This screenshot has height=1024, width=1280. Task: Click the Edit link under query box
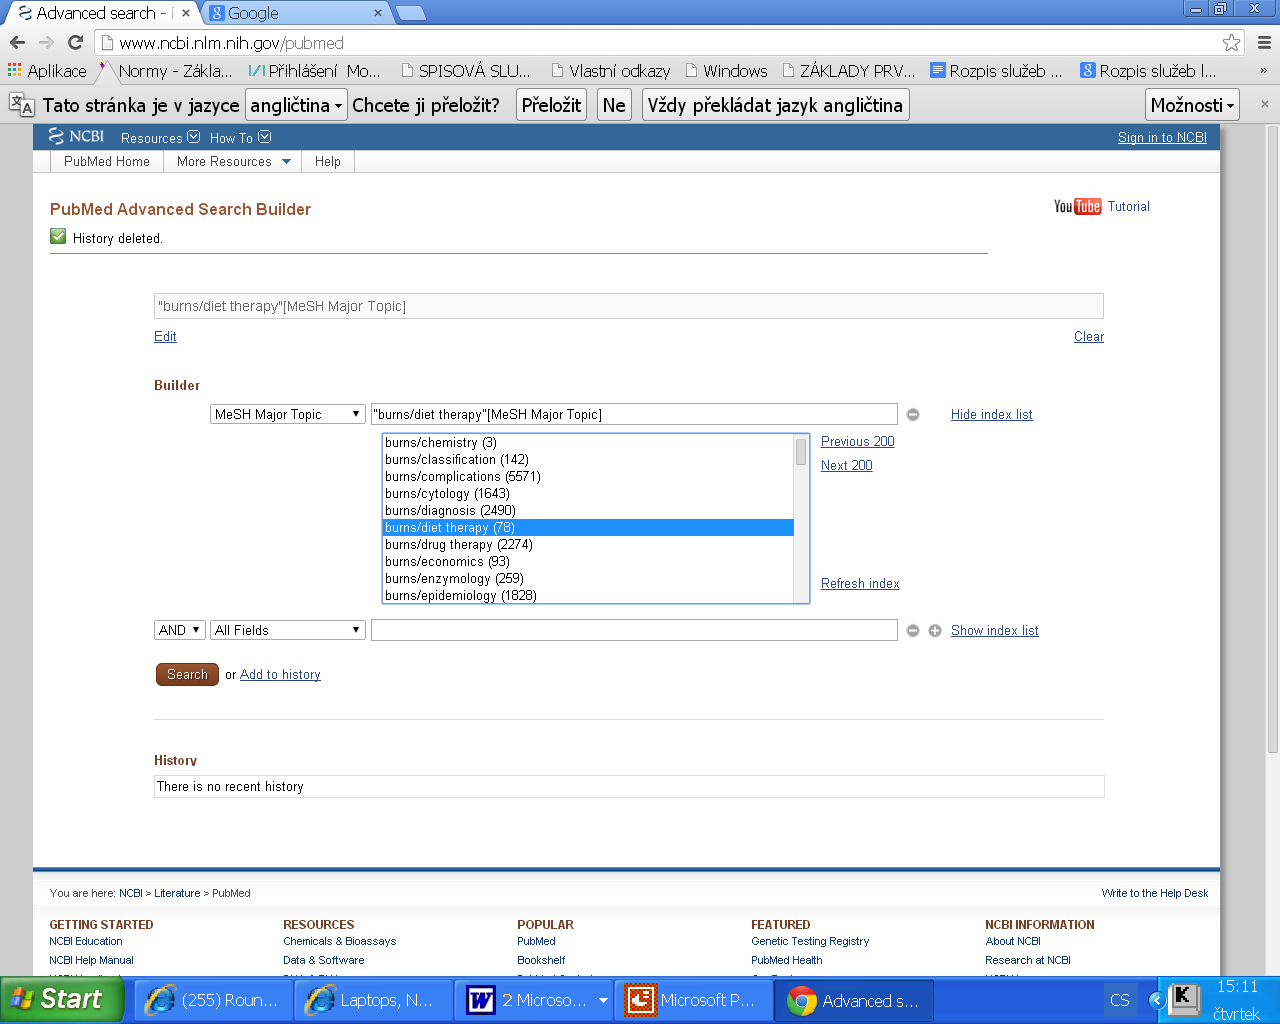click(x=165, y=337)
